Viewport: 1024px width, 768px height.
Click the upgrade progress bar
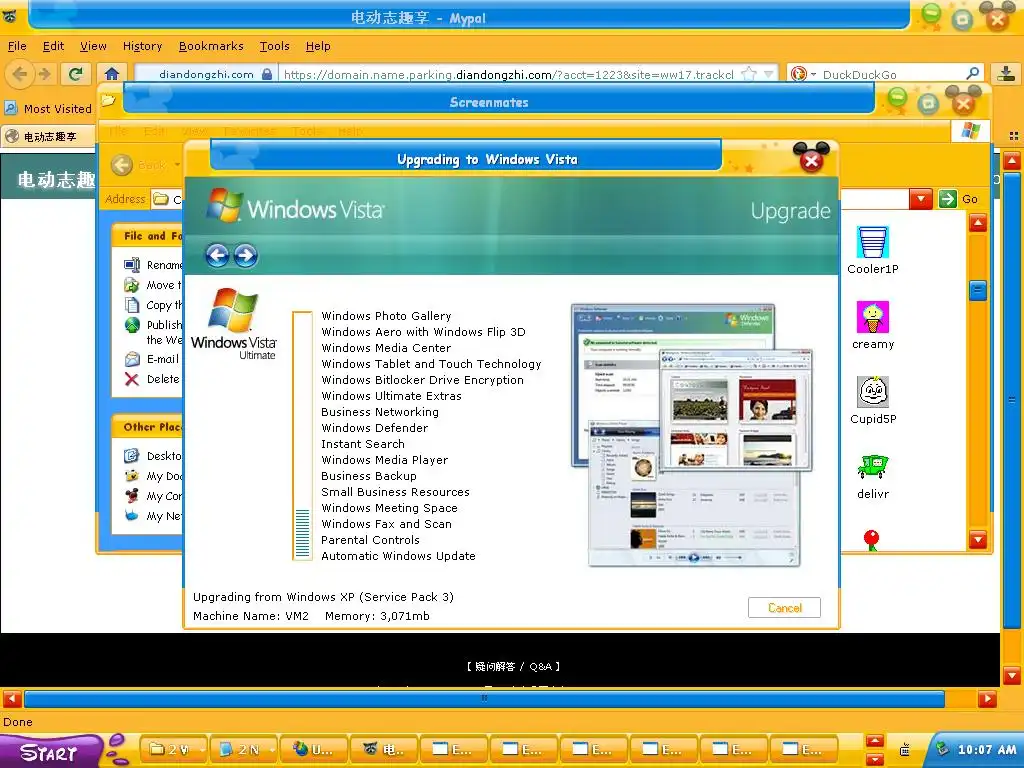(x=302, y=436)
